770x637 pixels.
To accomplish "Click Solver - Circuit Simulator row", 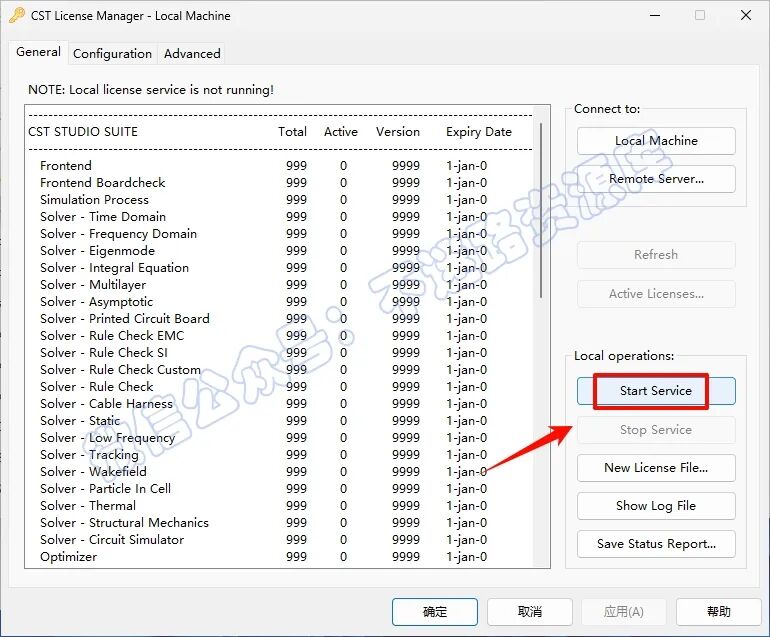I will (x=280, y=540).
